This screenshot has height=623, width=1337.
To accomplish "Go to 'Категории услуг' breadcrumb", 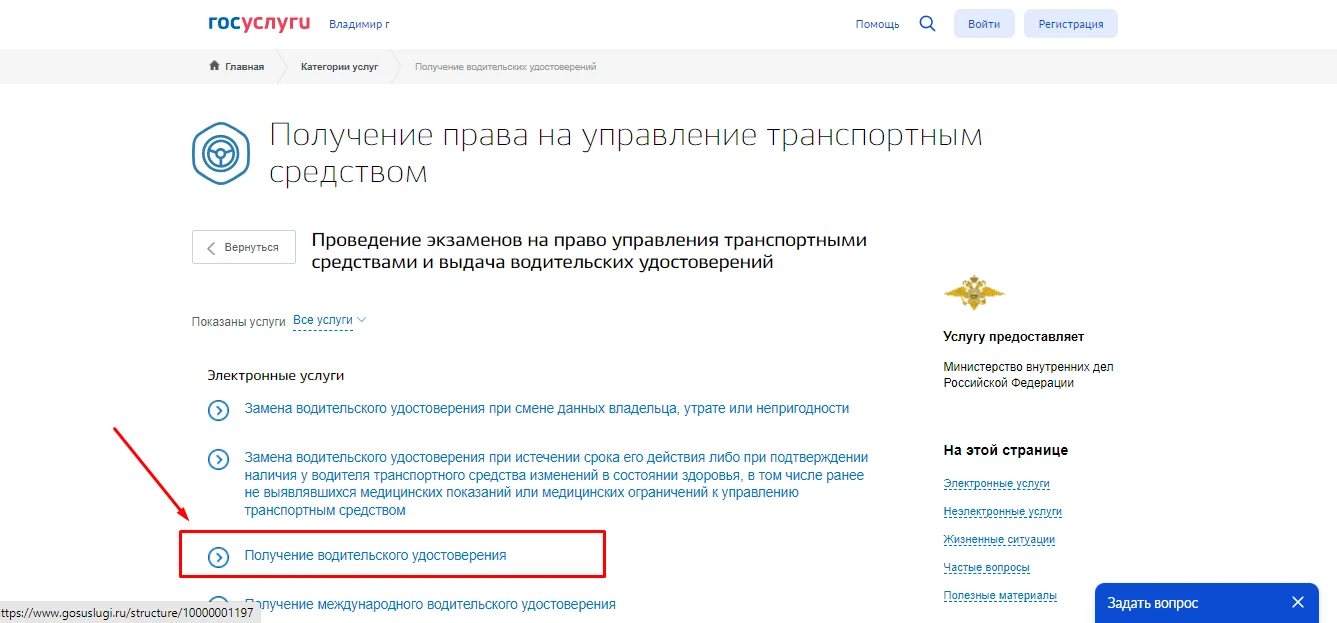I will tap(340, 67).
